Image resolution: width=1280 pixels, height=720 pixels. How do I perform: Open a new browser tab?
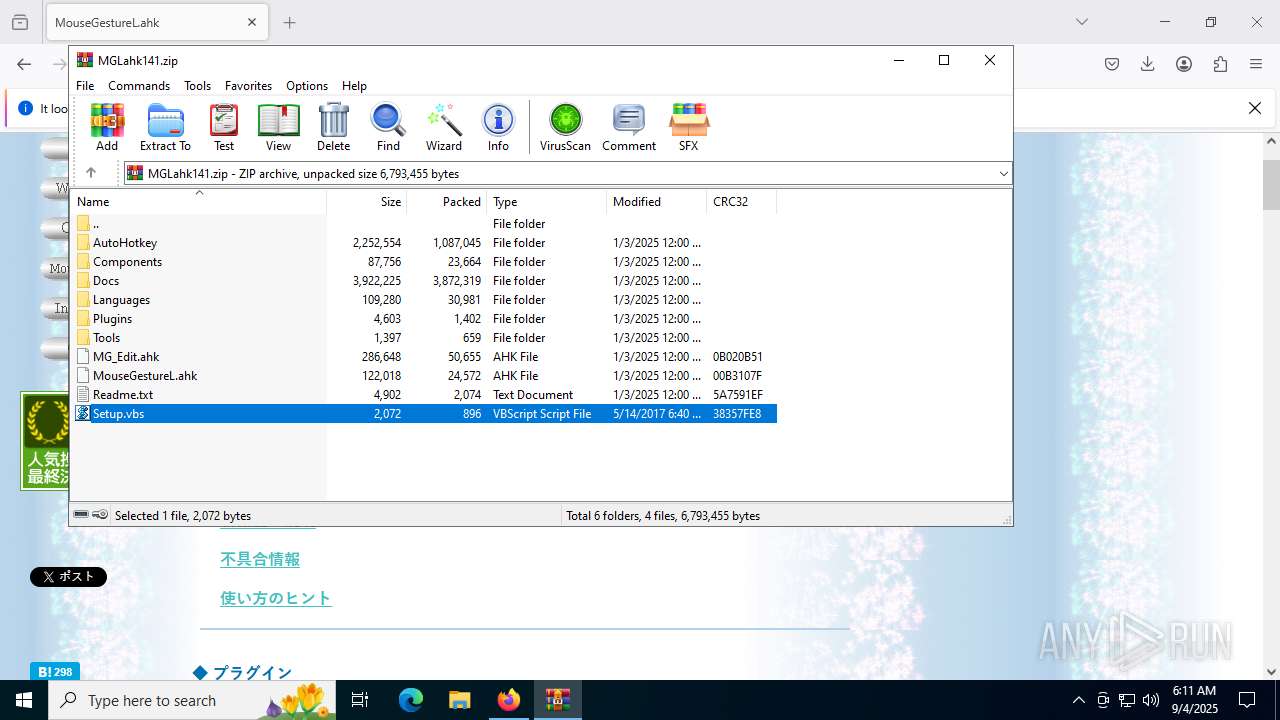pos(290,22)
